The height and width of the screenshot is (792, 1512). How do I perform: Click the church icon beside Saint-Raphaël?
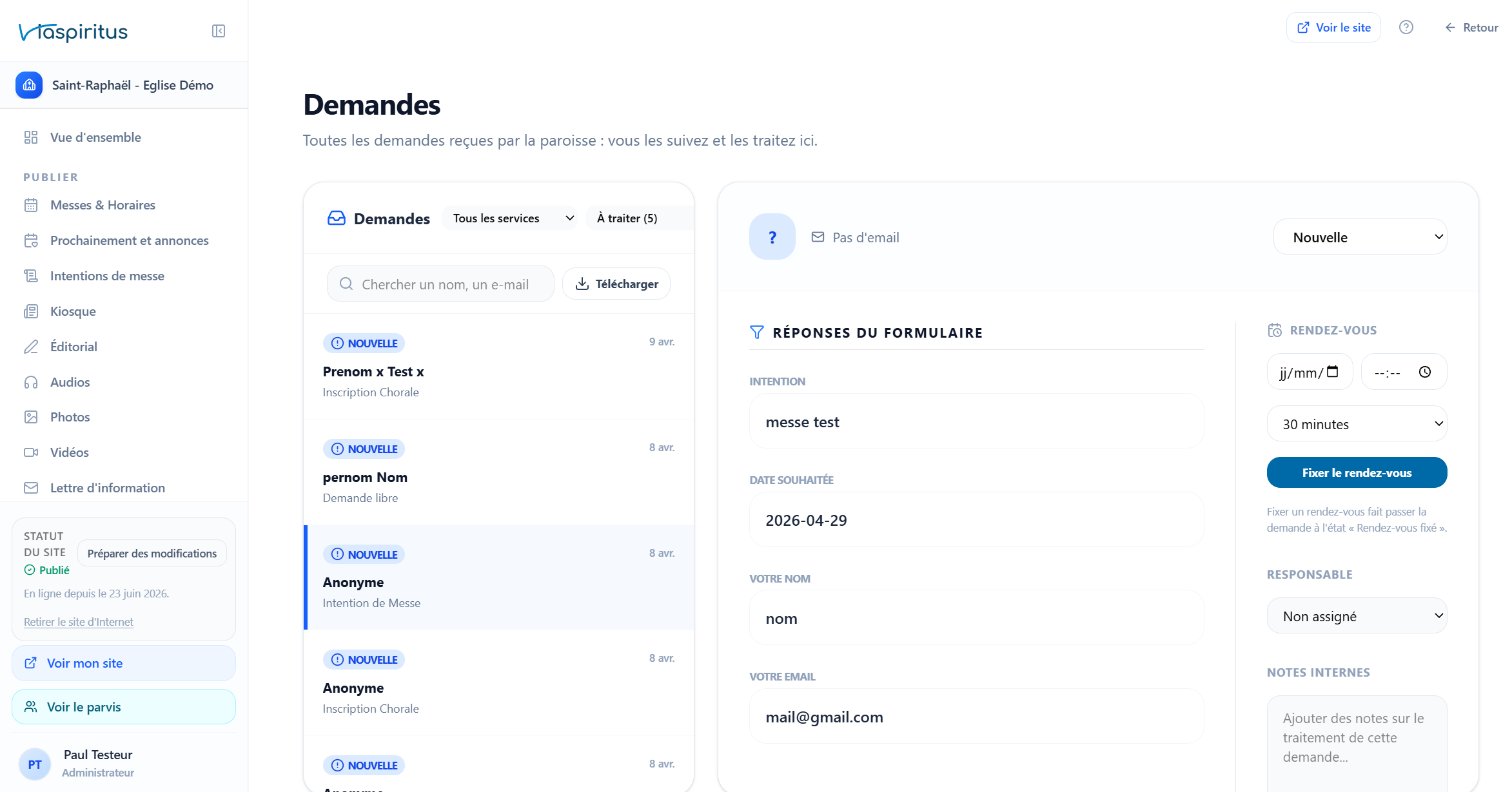pos(29,85)
